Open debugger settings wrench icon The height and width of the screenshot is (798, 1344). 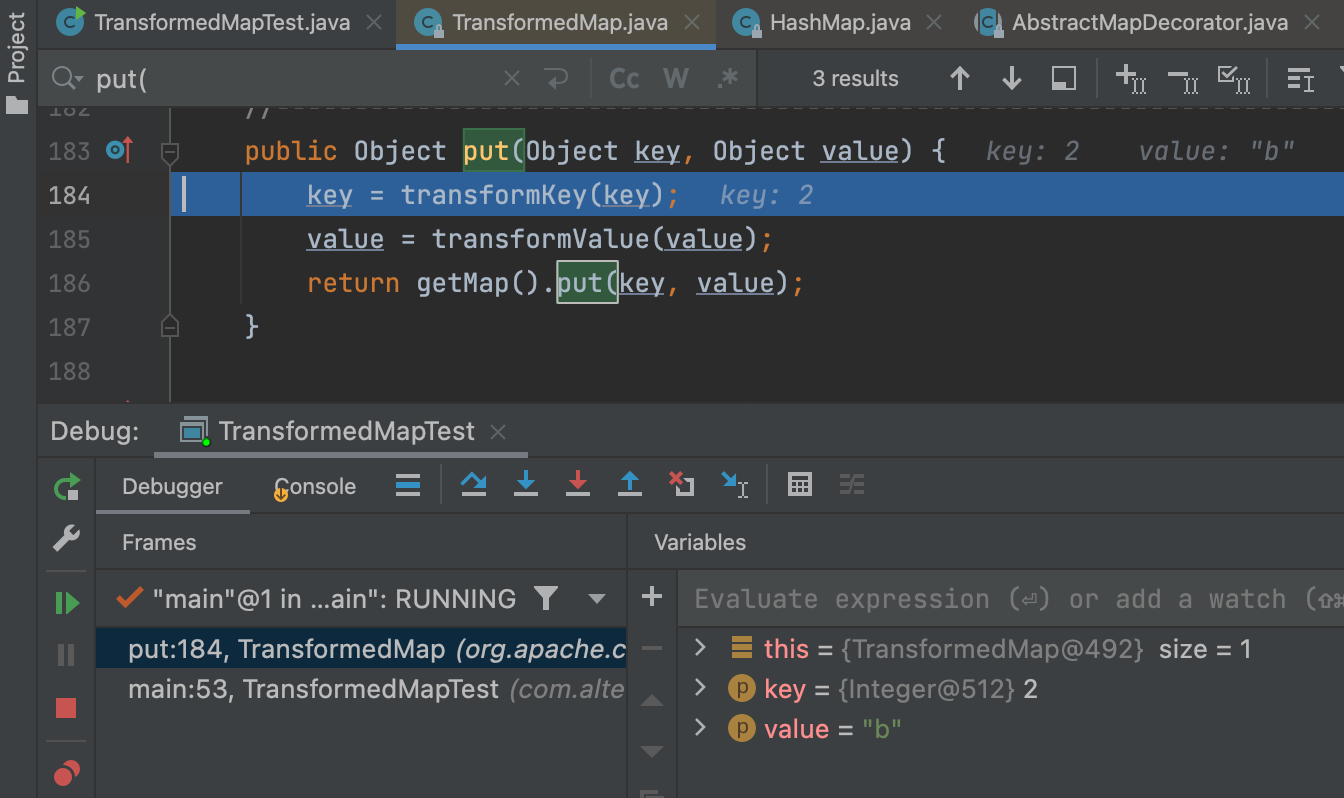66,540
